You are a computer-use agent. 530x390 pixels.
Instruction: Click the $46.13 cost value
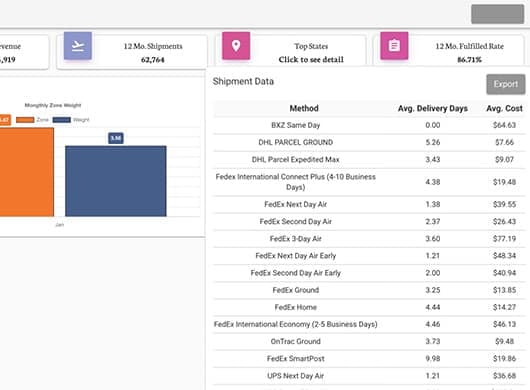pos(504,324)
